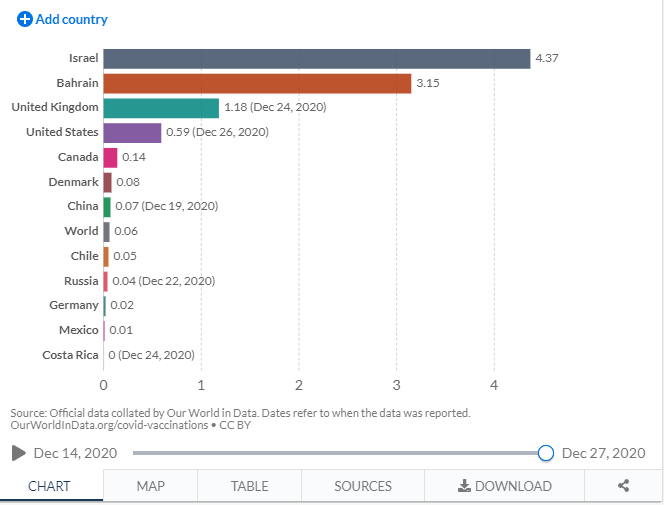
Task: Click the timeline slider handle
Action: [546, 453]
